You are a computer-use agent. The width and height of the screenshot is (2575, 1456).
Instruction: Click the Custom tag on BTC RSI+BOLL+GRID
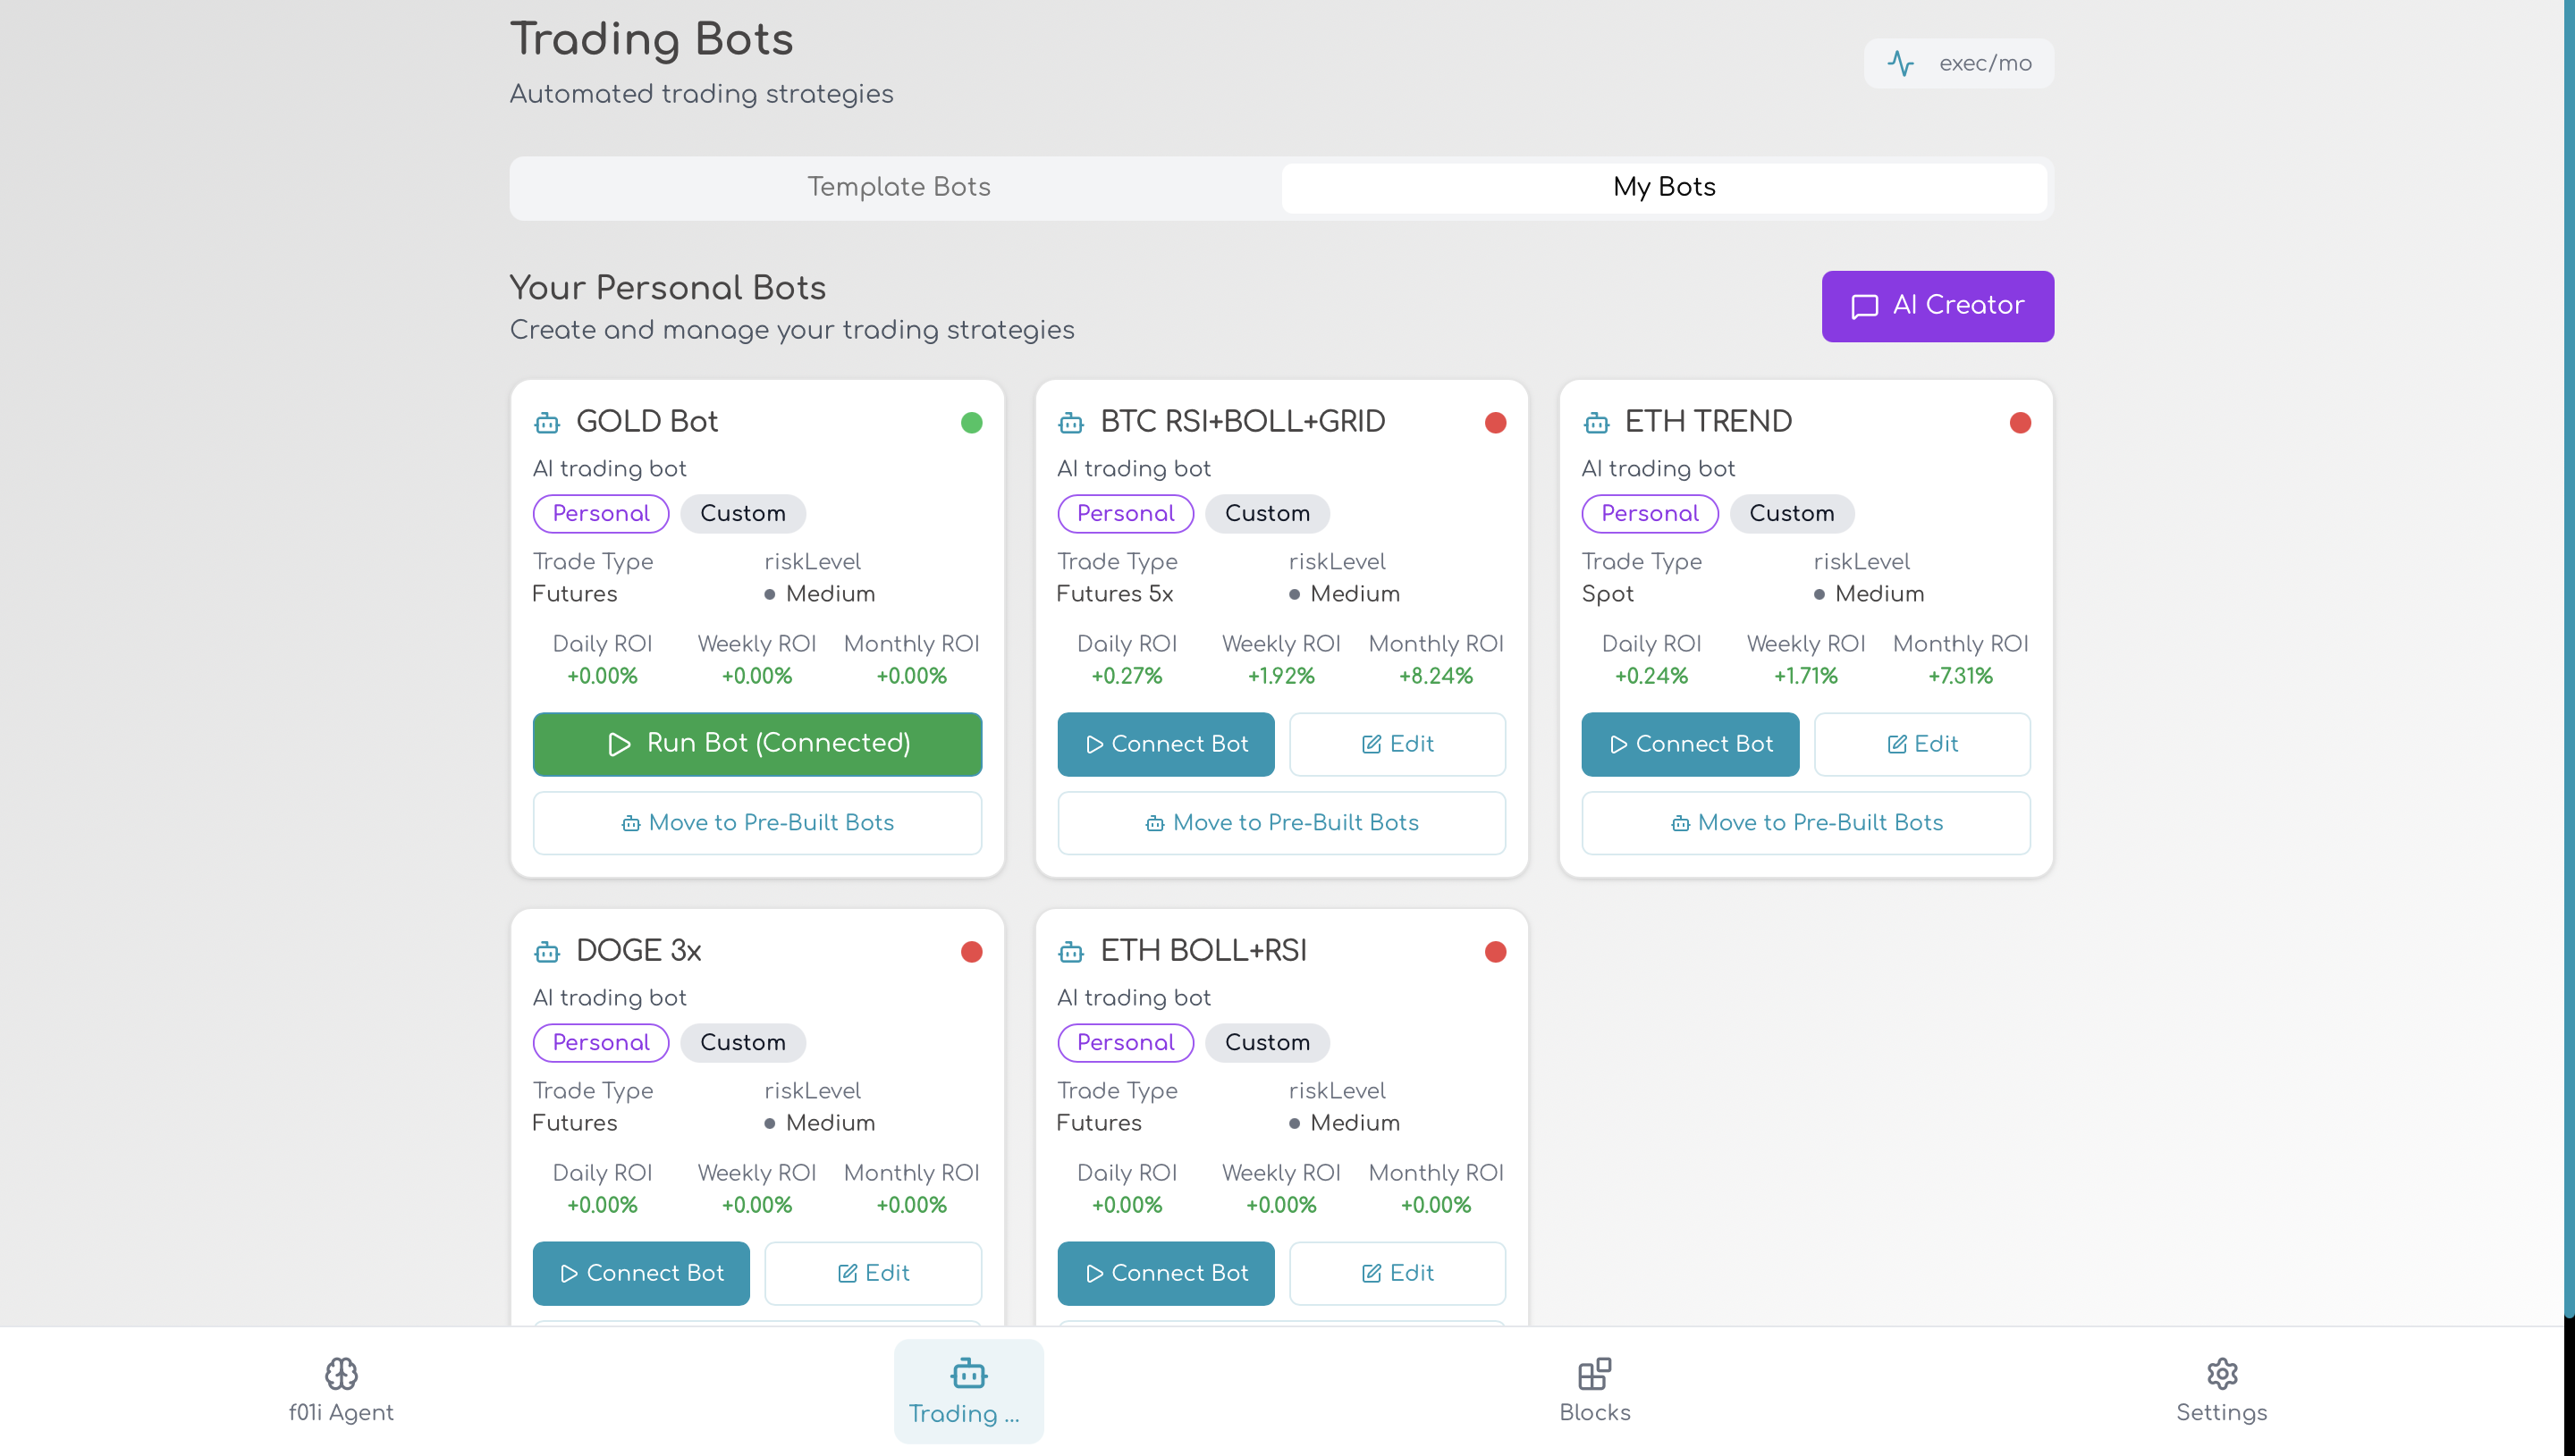click(x=1267, y=513)
